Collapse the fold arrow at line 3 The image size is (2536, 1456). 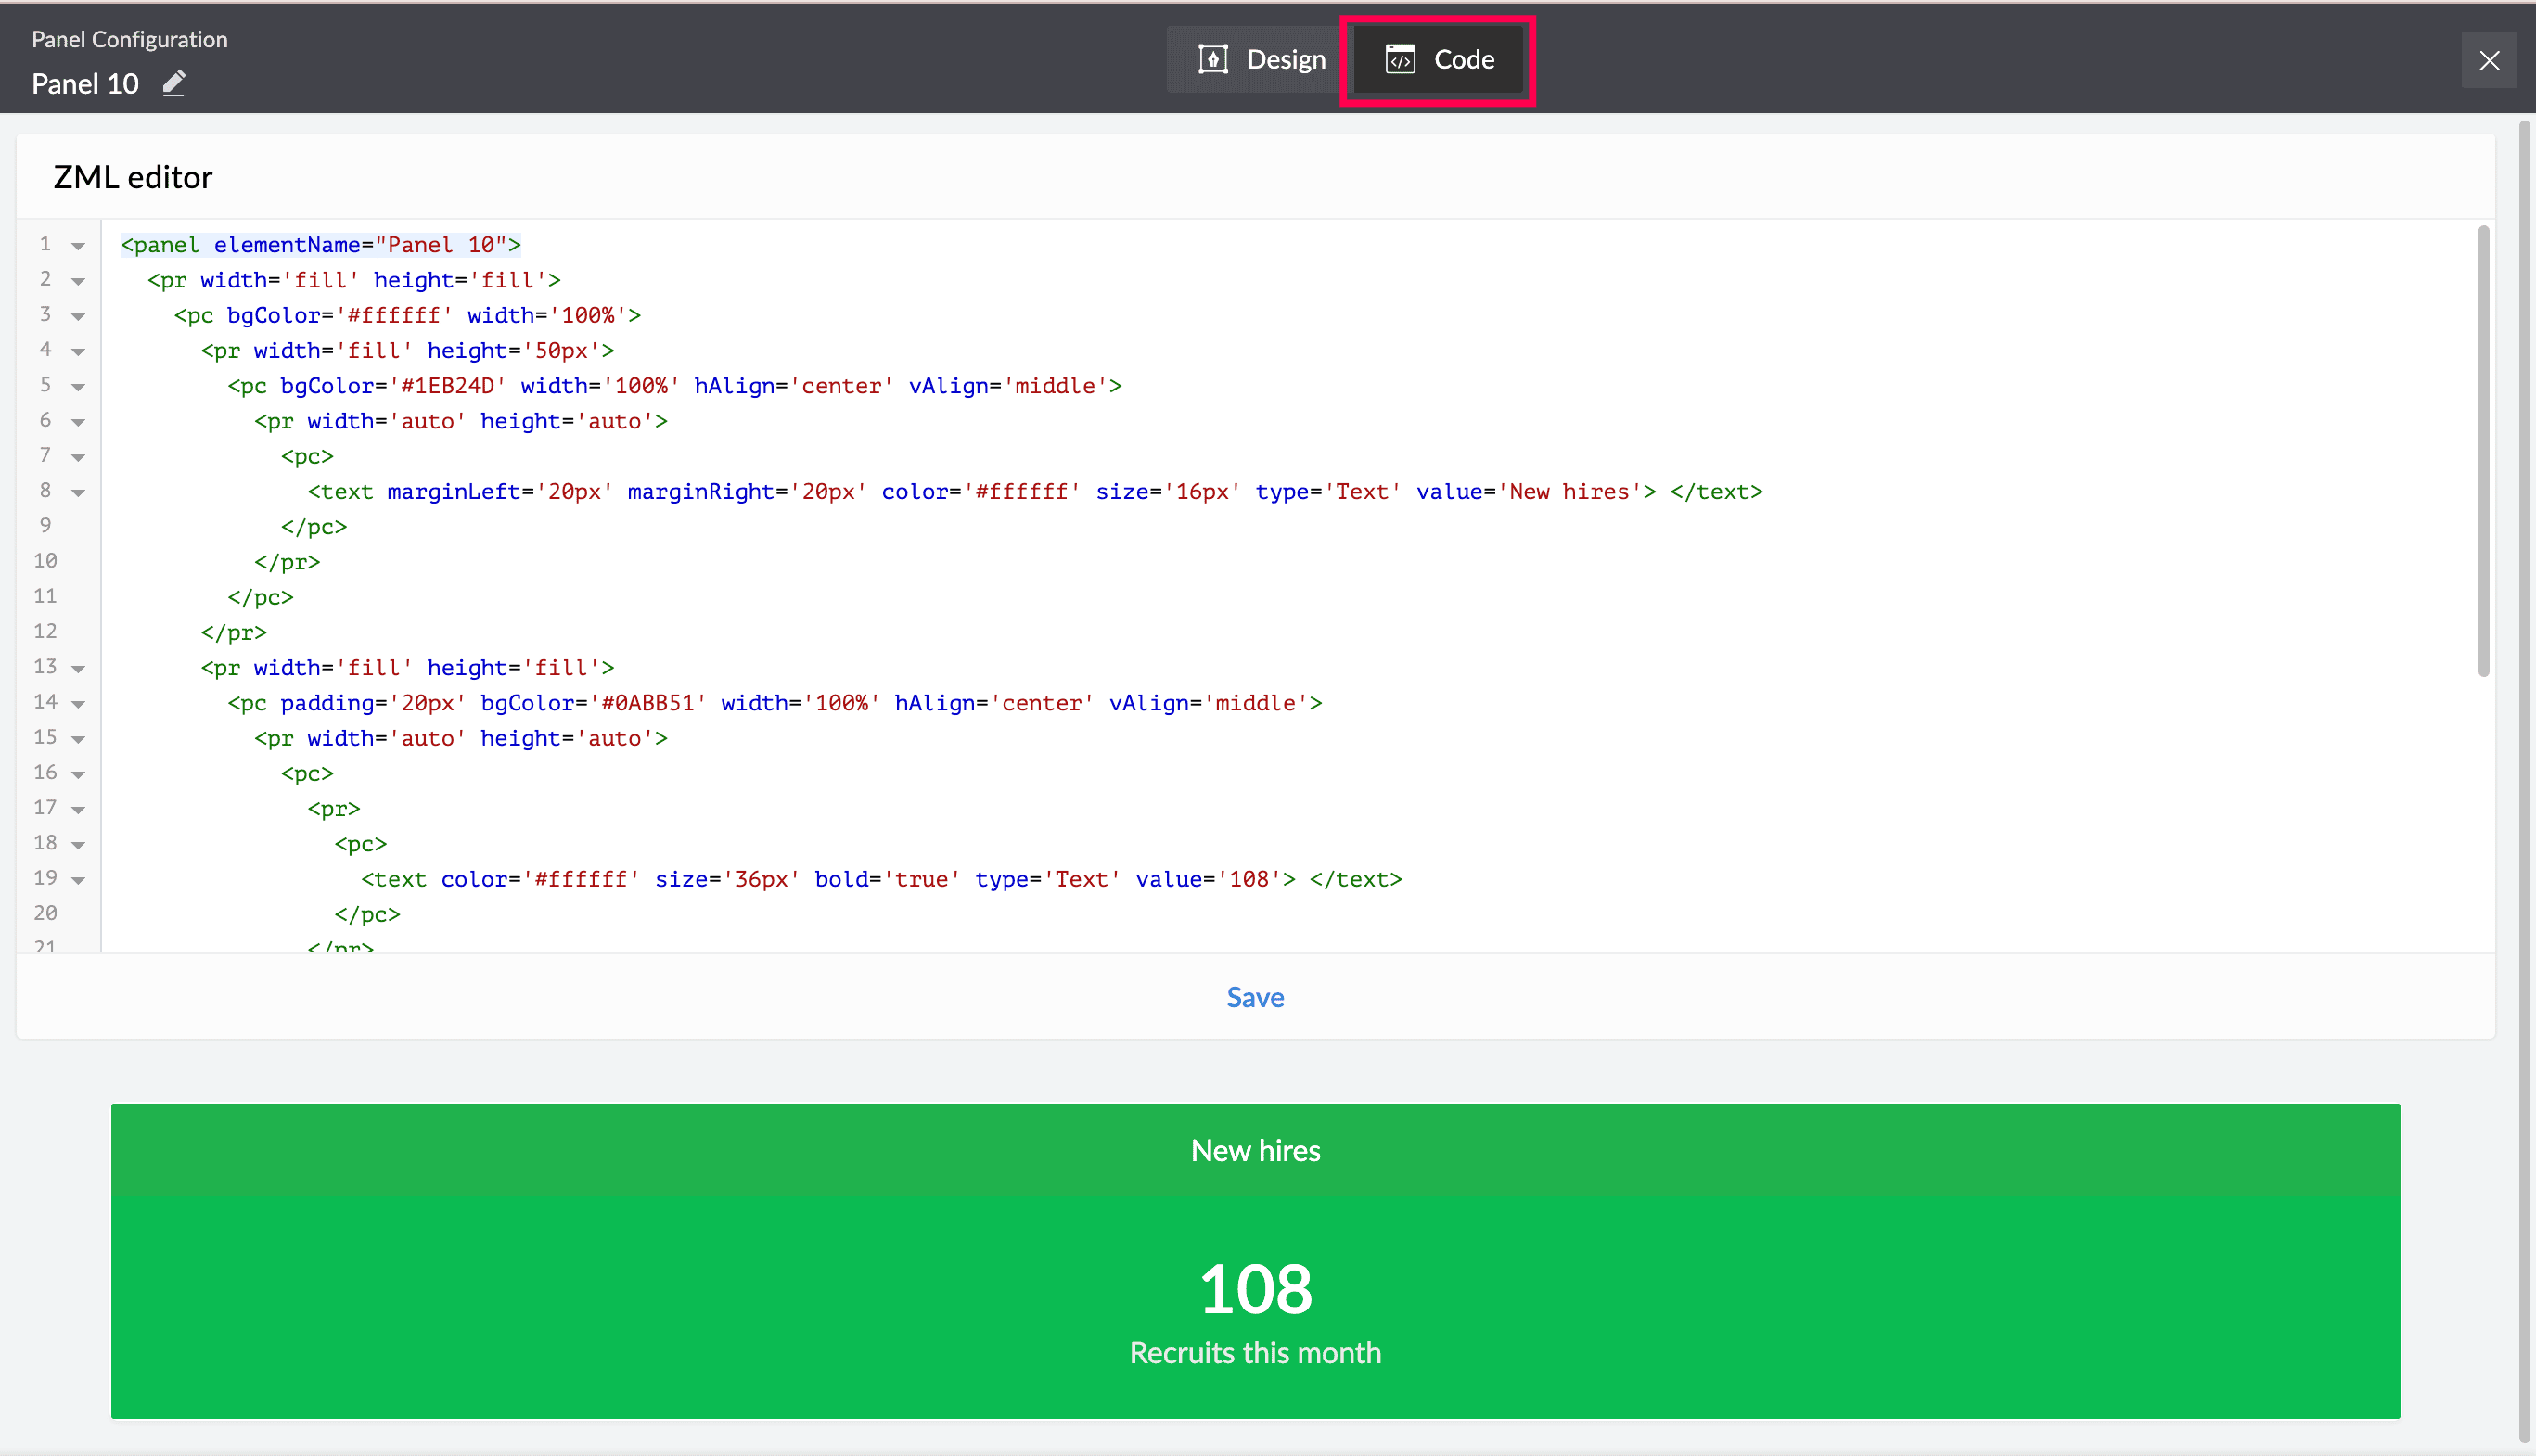coord(78,317)
